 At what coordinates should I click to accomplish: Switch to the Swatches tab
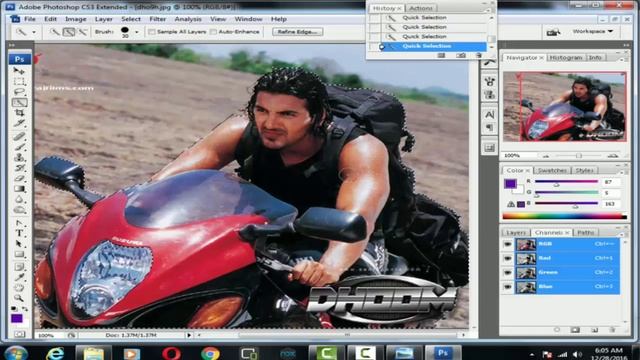(x=552, y=170)
